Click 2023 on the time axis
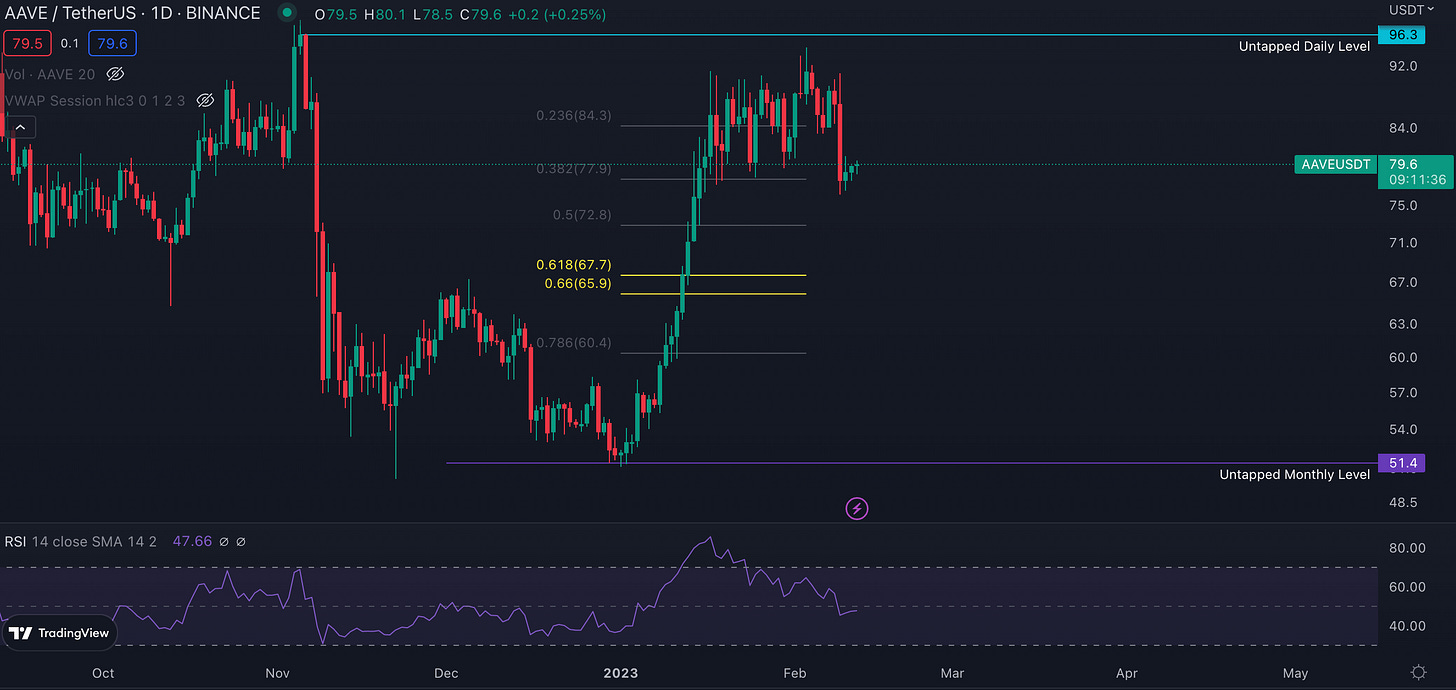Image resolution: width=1456 pixels, height=690 pixels. pyautogui.click(x=620, y=673)
